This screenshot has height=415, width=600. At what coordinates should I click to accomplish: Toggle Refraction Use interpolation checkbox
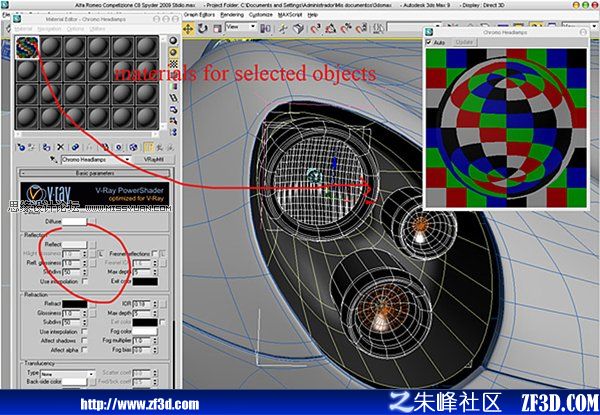coord(85,332)
